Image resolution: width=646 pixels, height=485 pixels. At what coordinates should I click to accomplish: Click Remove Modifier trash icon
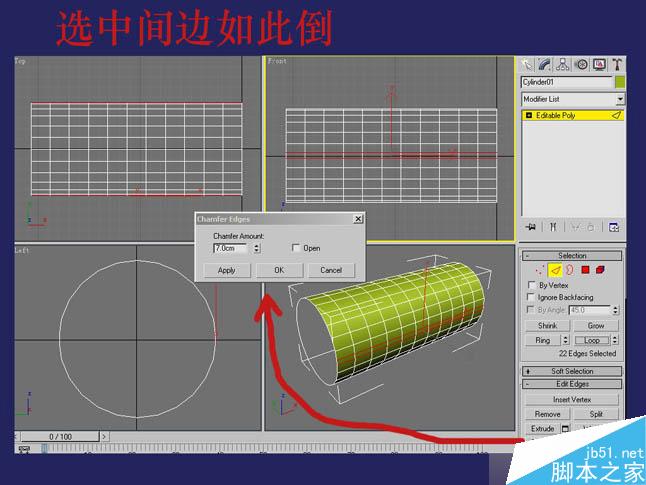click(591, 227)
